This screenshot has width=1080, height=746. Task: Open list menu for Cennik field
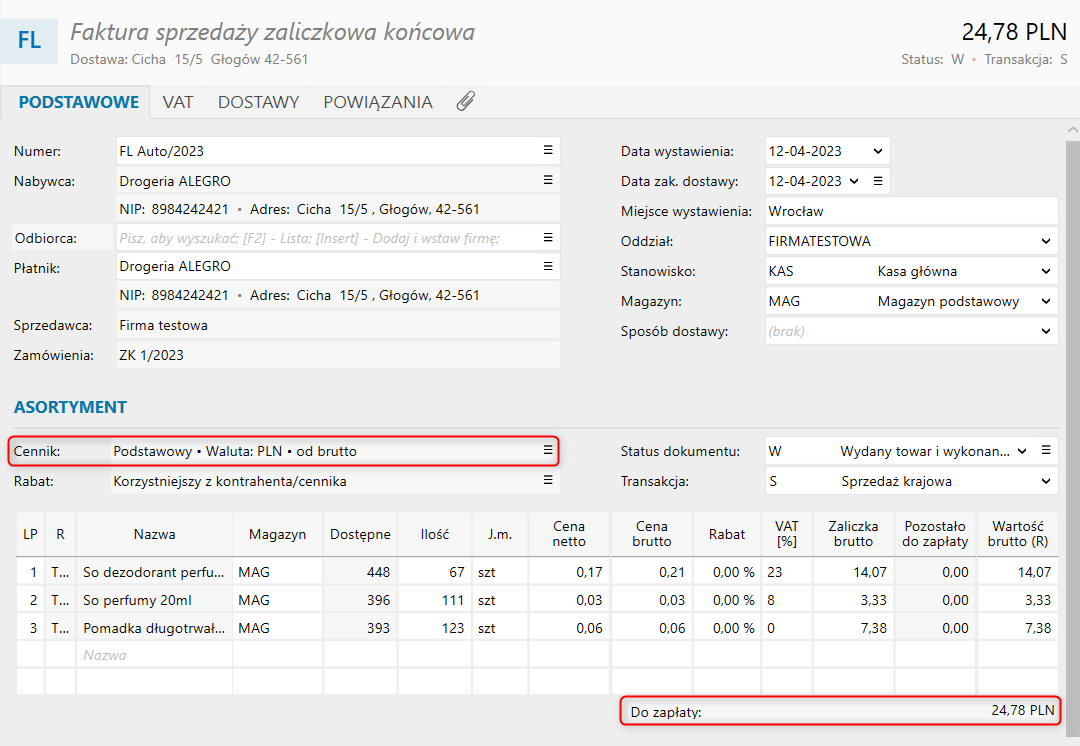(547, 451)
